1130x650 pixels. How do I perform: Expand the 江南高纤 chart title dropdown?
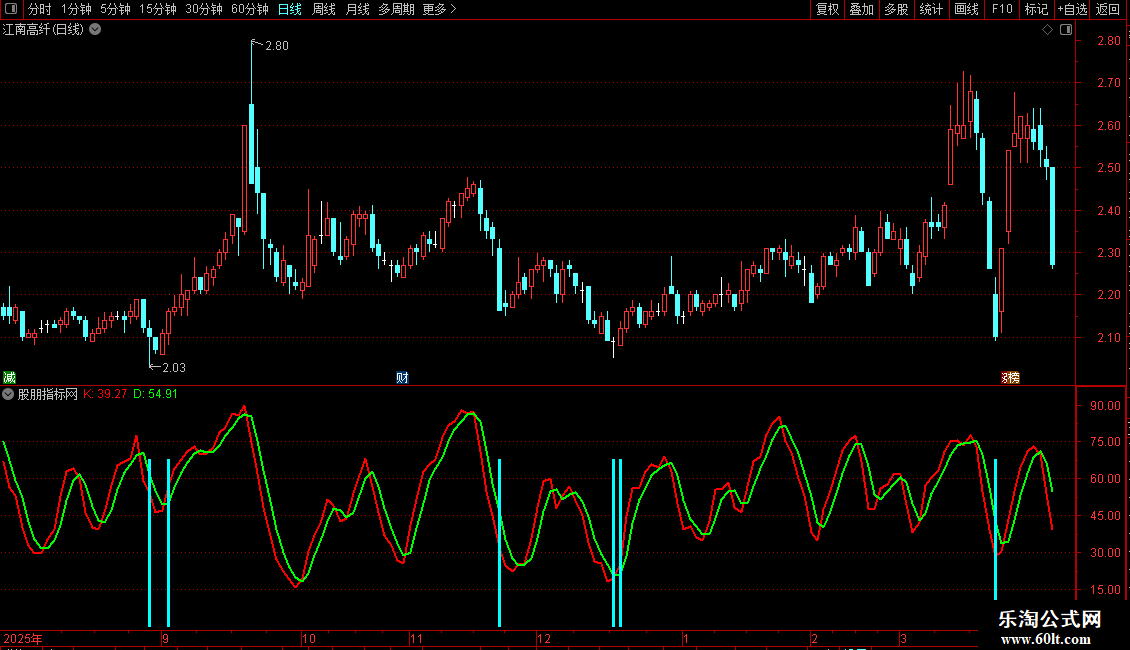click(95, 30)
